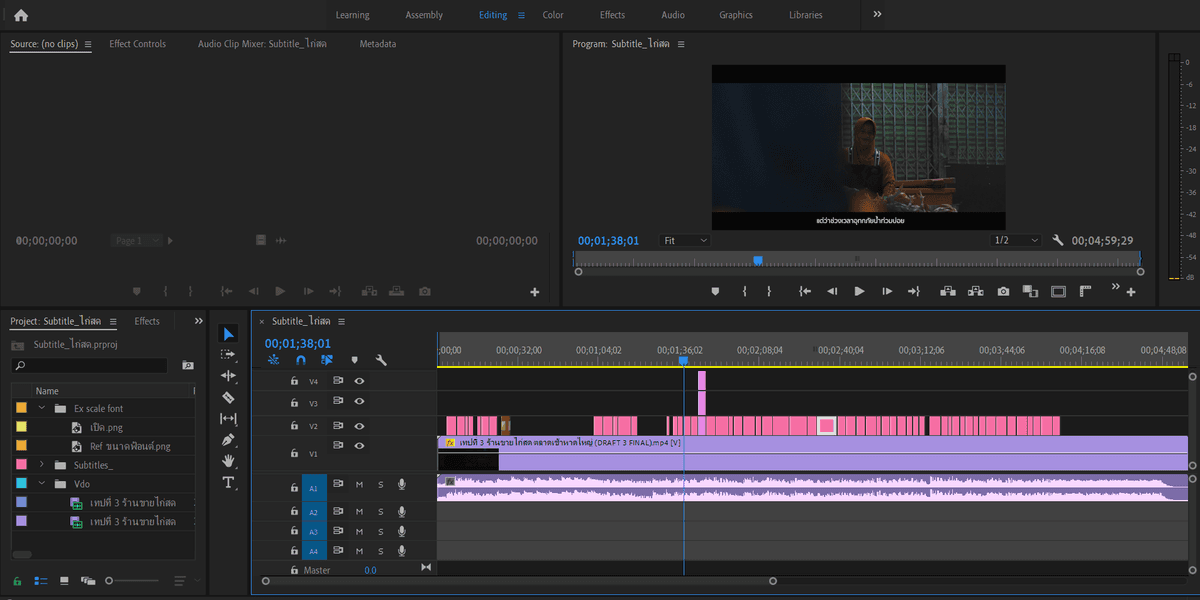The image size is (1200, 600).
Task: Toggle V2 track output eye
Action: click(x=359, y=426)
